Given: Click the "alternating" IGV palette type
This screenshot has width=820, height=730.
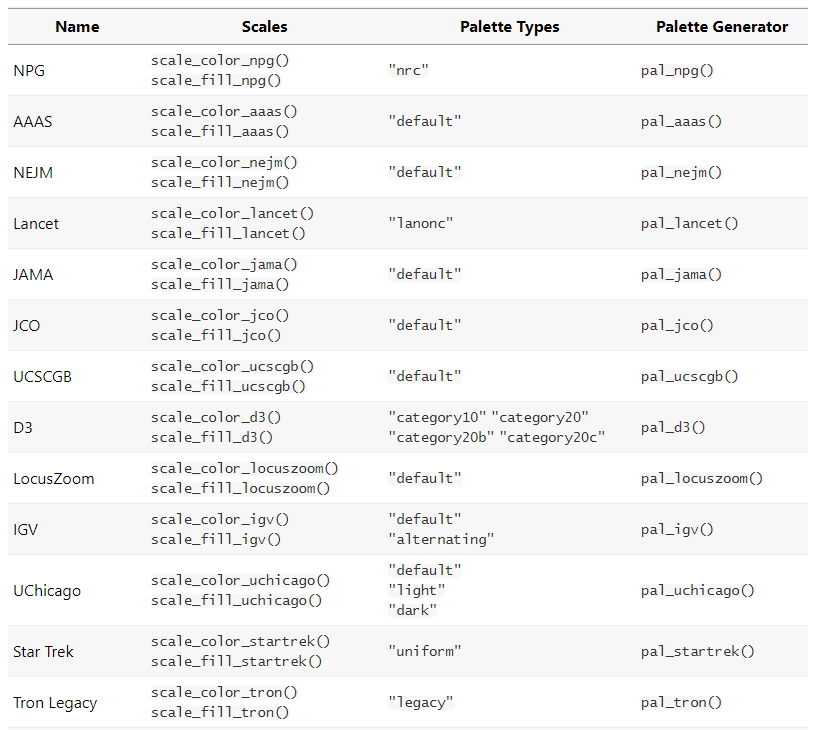Looking at the screenshot, I should 441,539.
